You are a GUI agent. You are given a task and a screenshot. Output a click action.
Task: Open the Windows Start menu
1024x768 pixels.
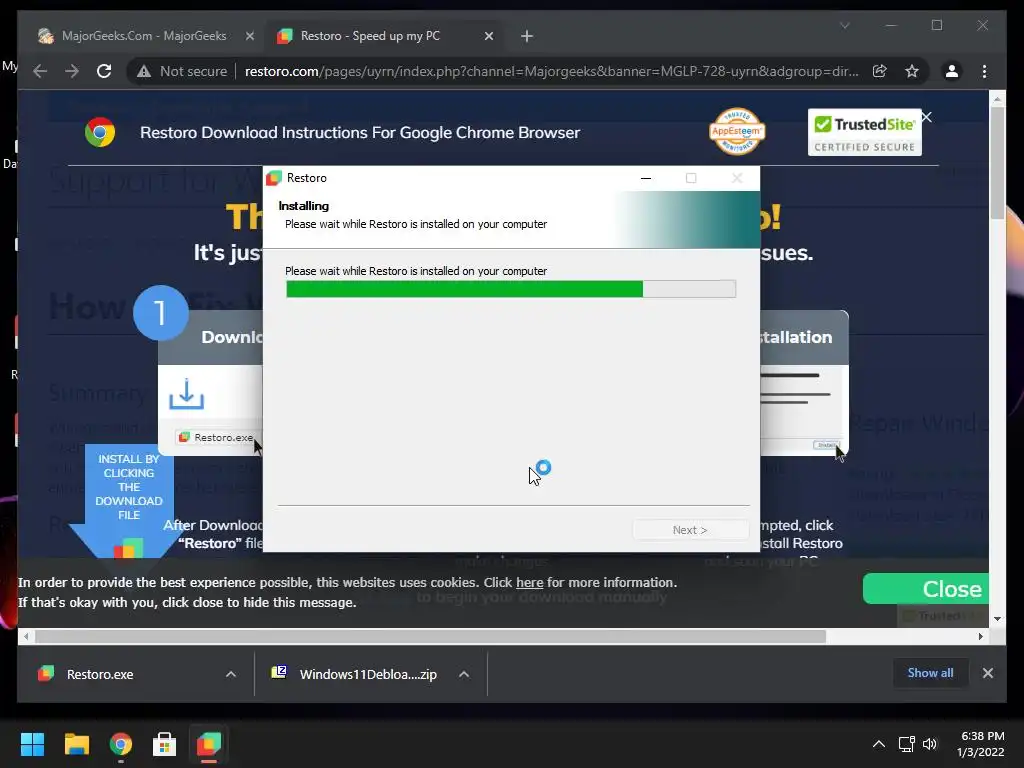(x=32, y=744)
